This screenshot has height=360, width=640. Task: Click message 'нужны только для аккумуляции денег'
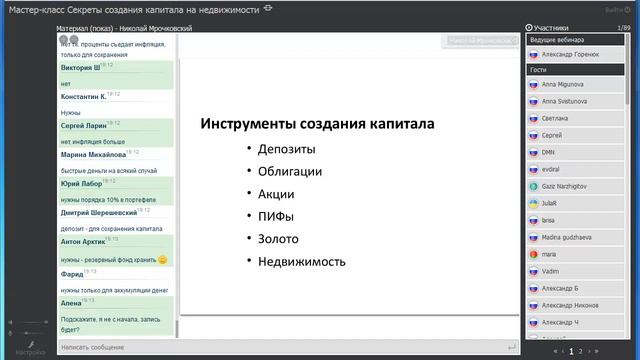point(114,290)
